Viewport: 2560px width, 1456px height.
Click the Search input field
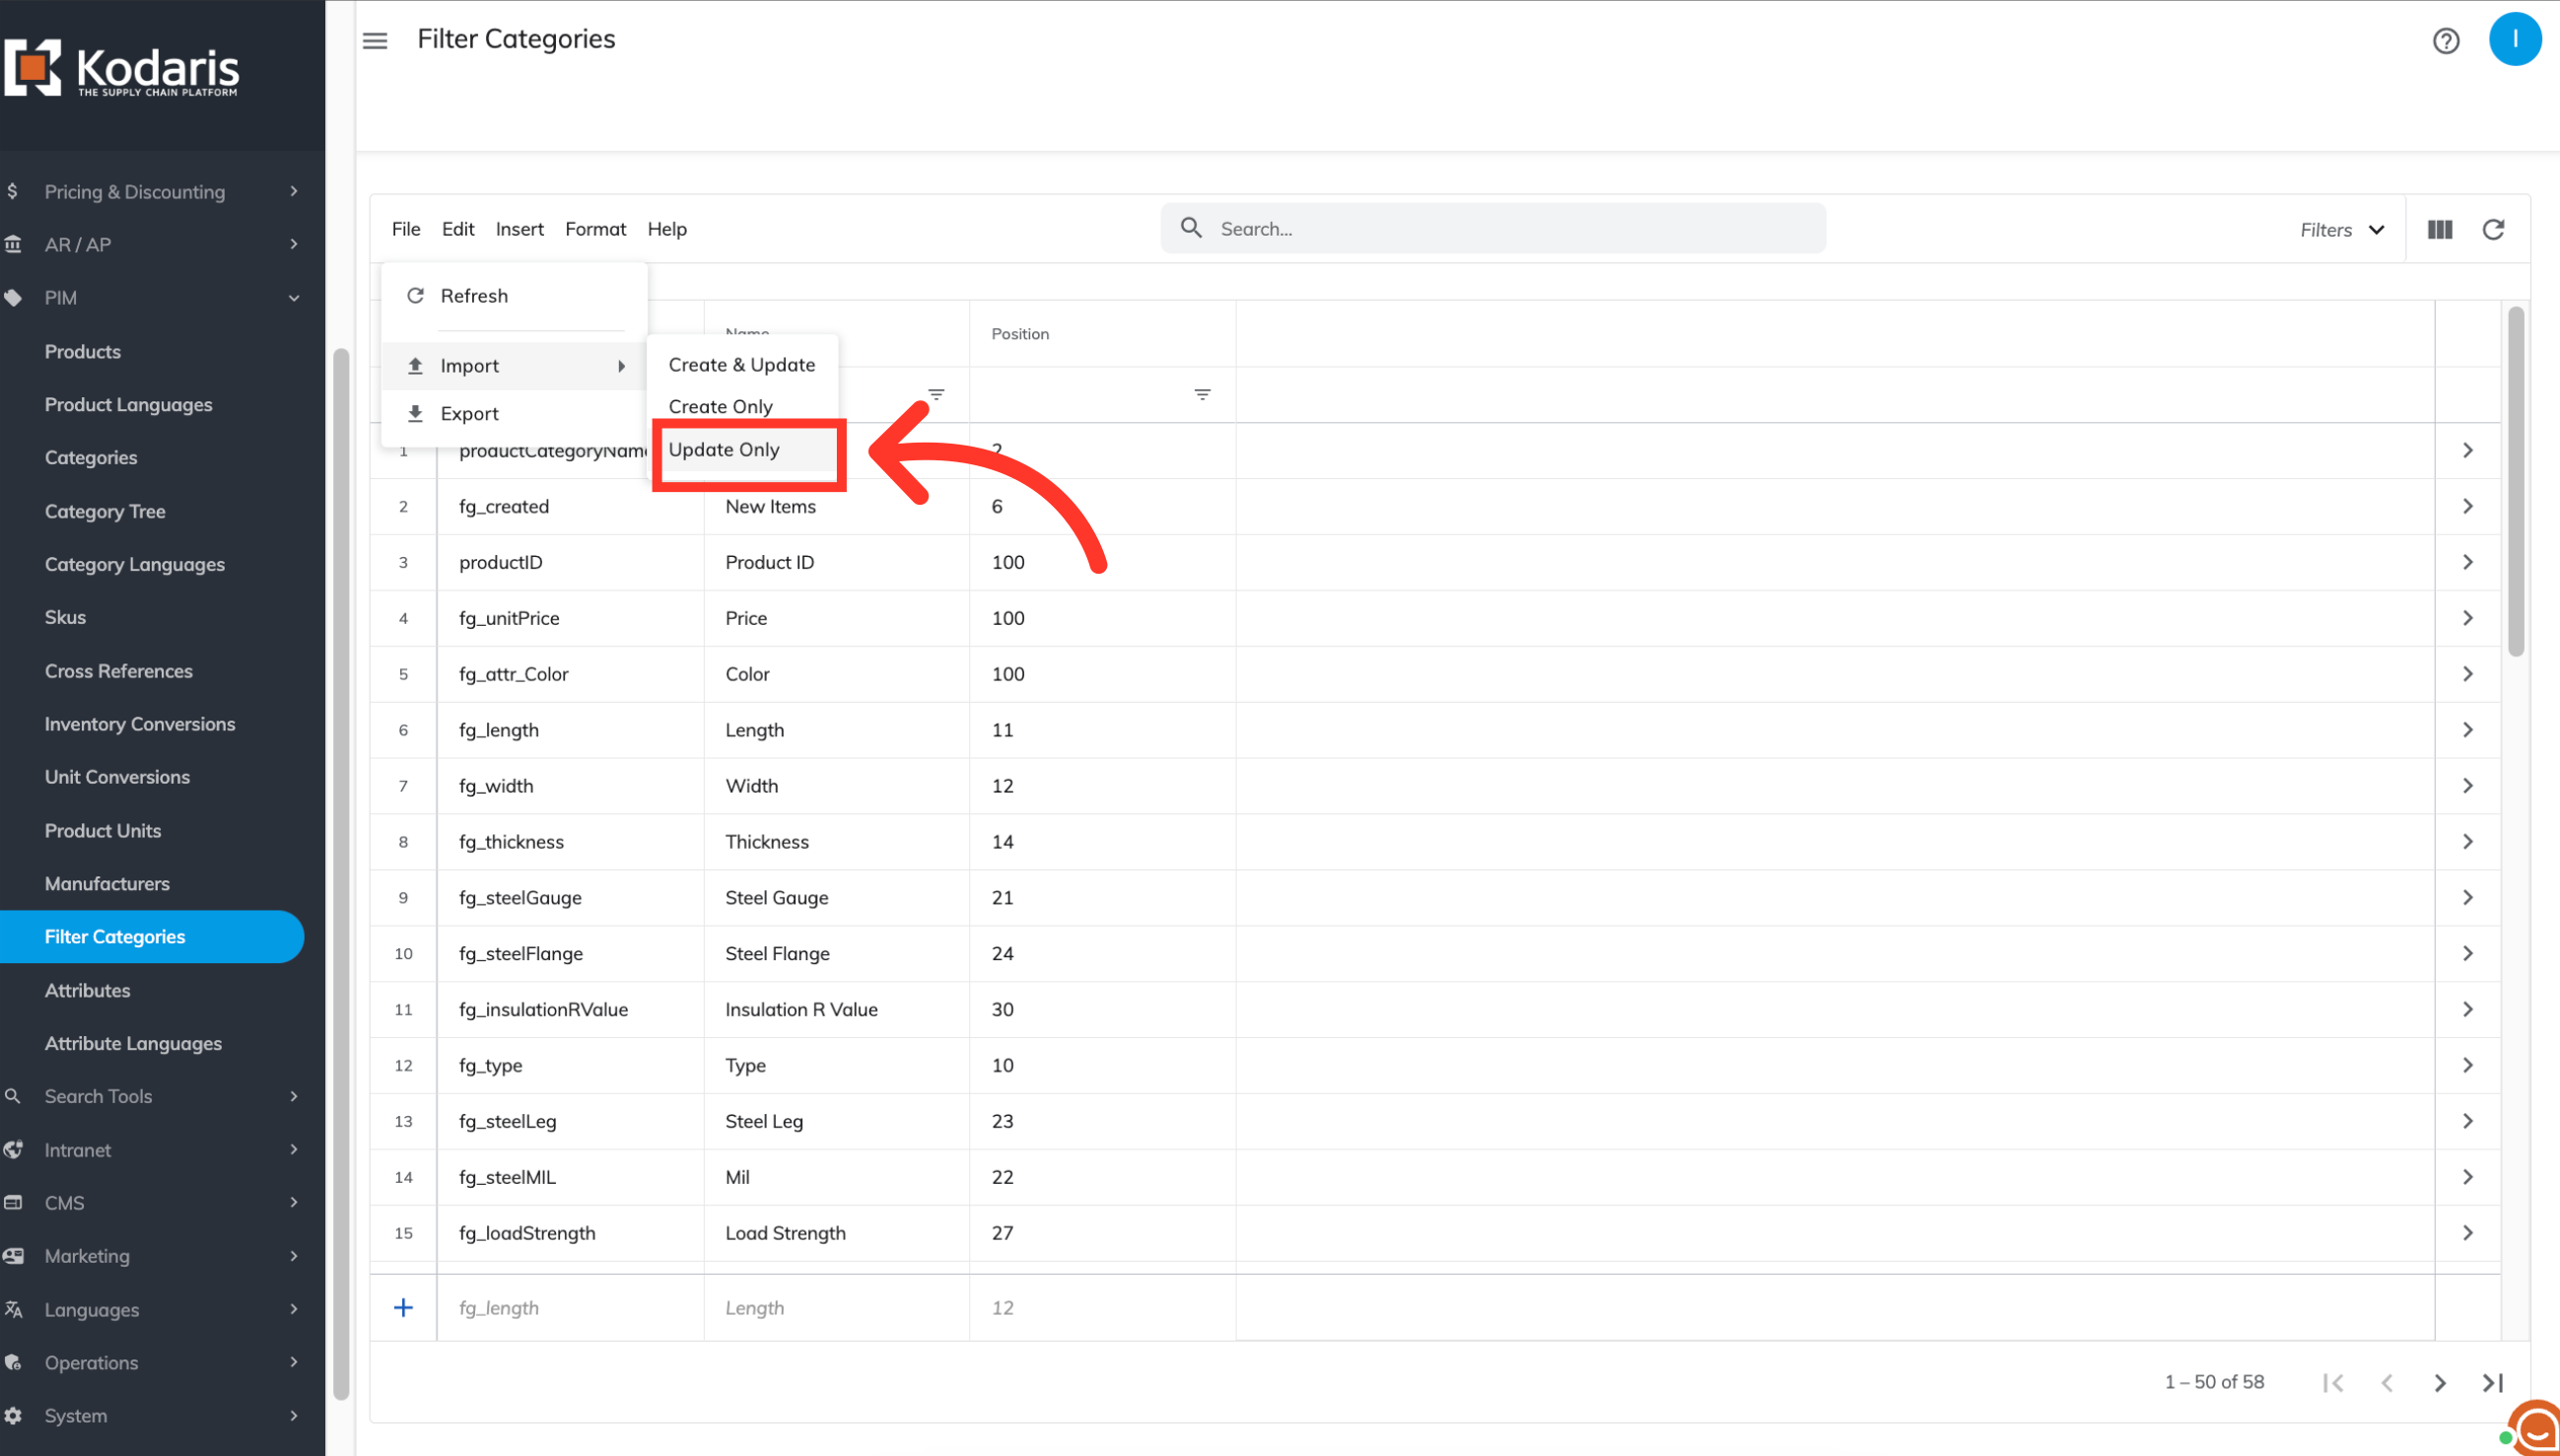click(1500, 229)
